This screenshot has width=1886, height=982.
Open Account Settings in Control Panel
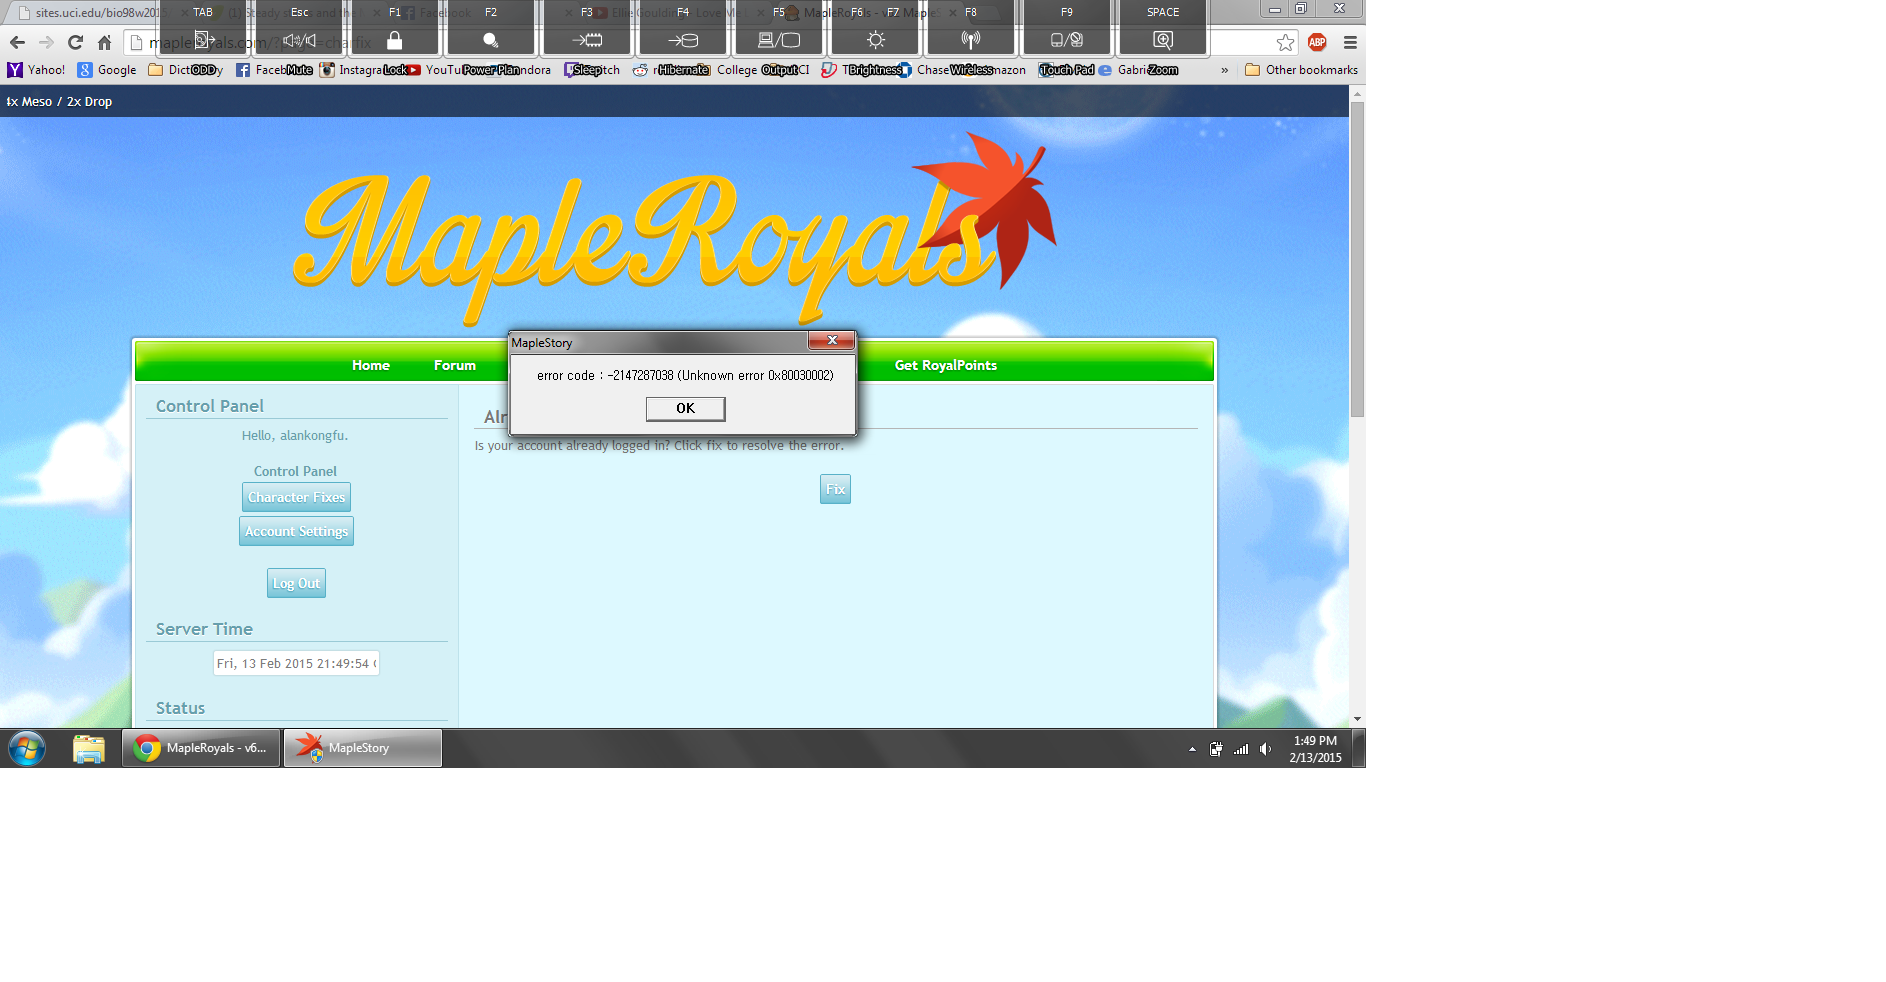[x=296, y=531]
